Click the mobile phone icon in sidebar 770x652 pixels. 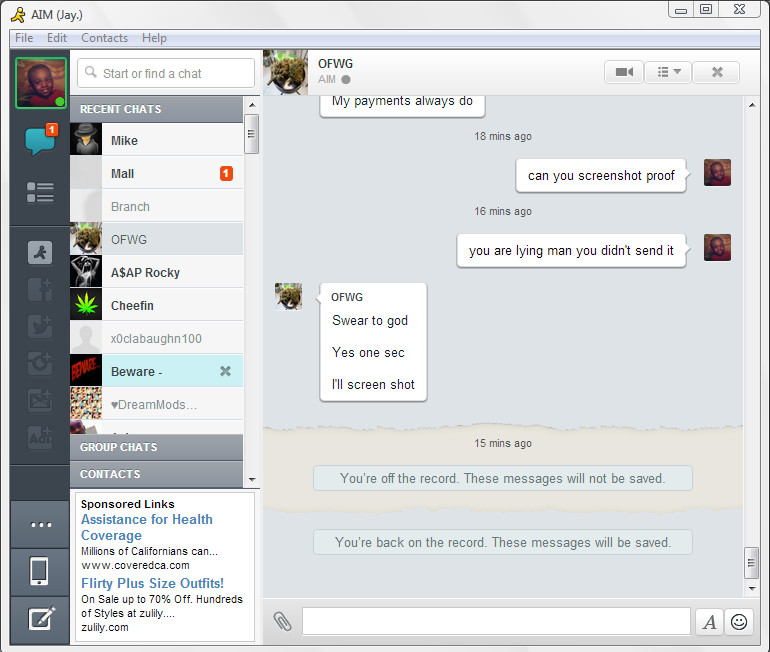39,571
